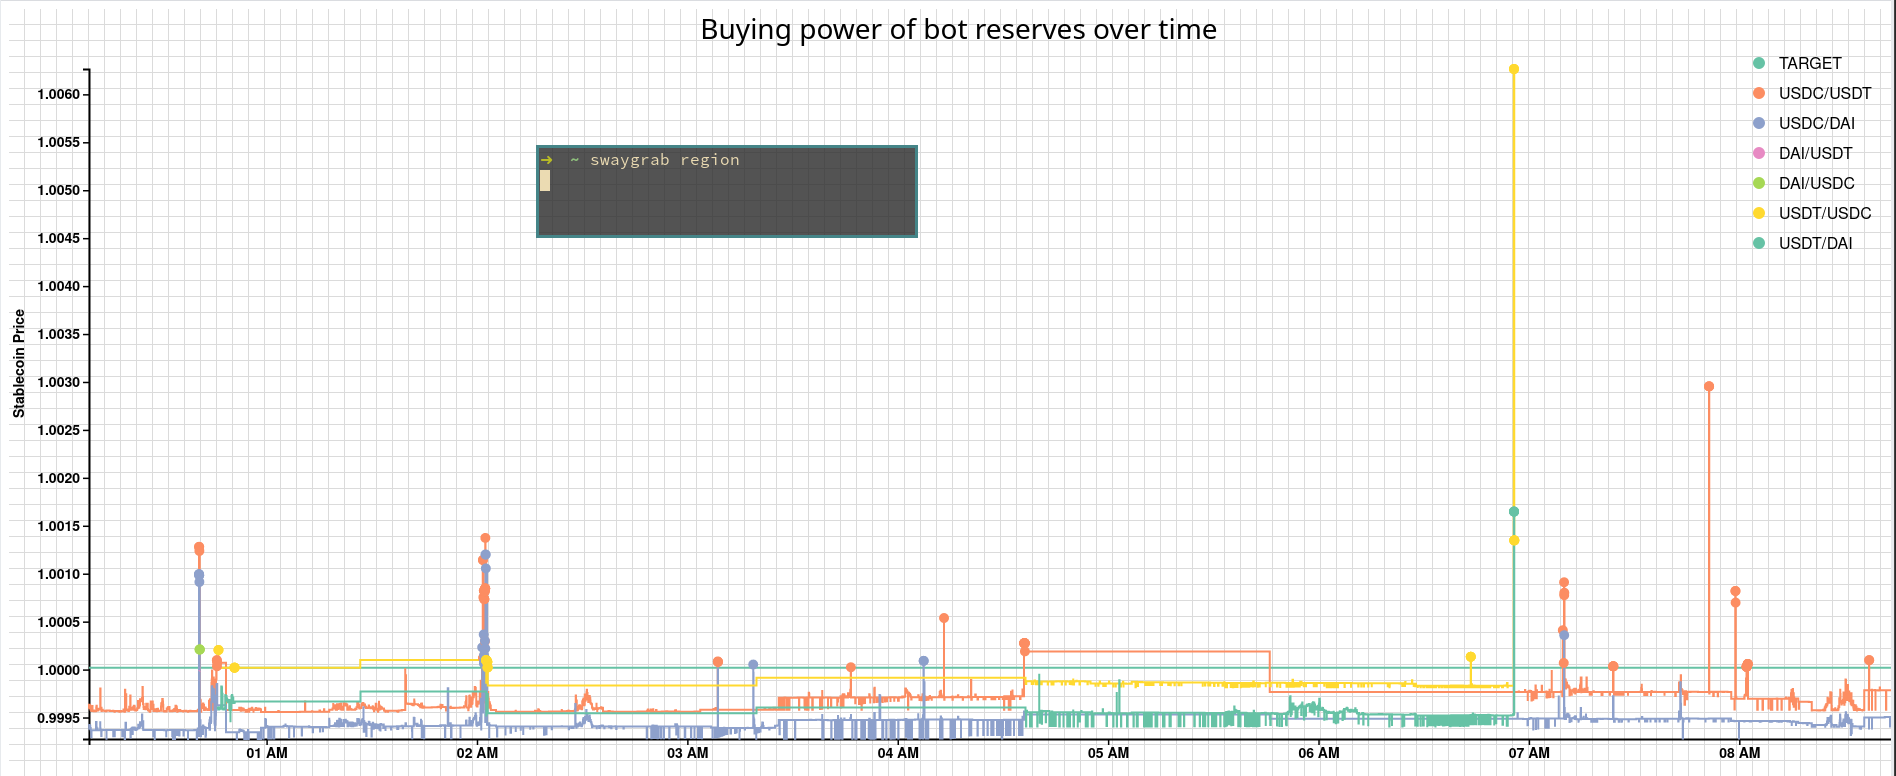Viewport: 1896px width, 776px height.
Task: Click the yellow USDT/USDC legend dot
Action: tap(1759, 213)
